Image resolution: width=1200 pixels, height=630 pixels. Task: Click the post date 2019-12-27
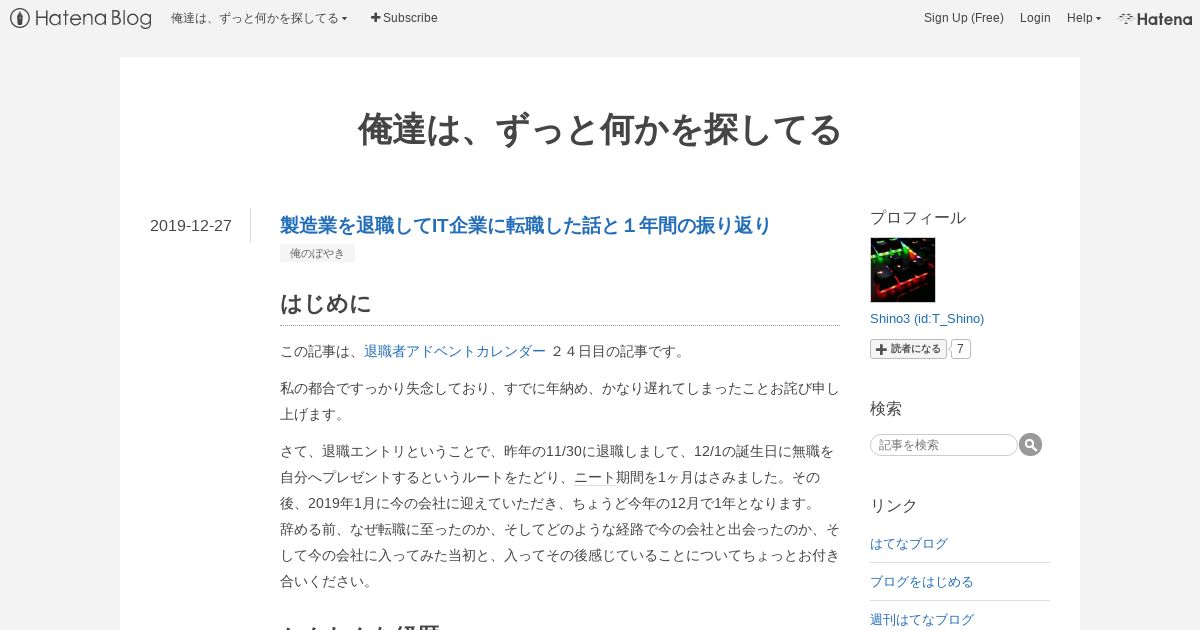pos(191,226)
